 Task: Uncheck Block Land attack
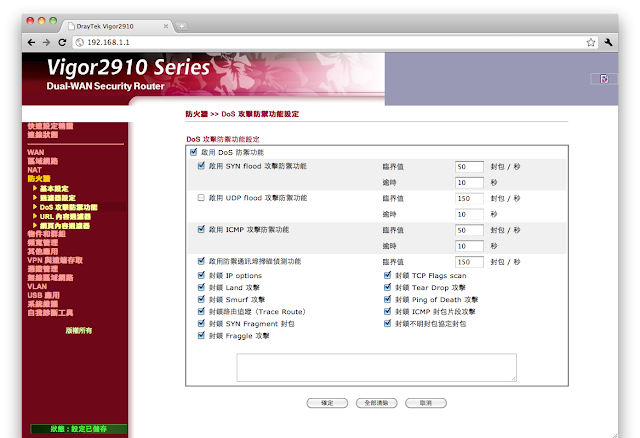[201, 287]
